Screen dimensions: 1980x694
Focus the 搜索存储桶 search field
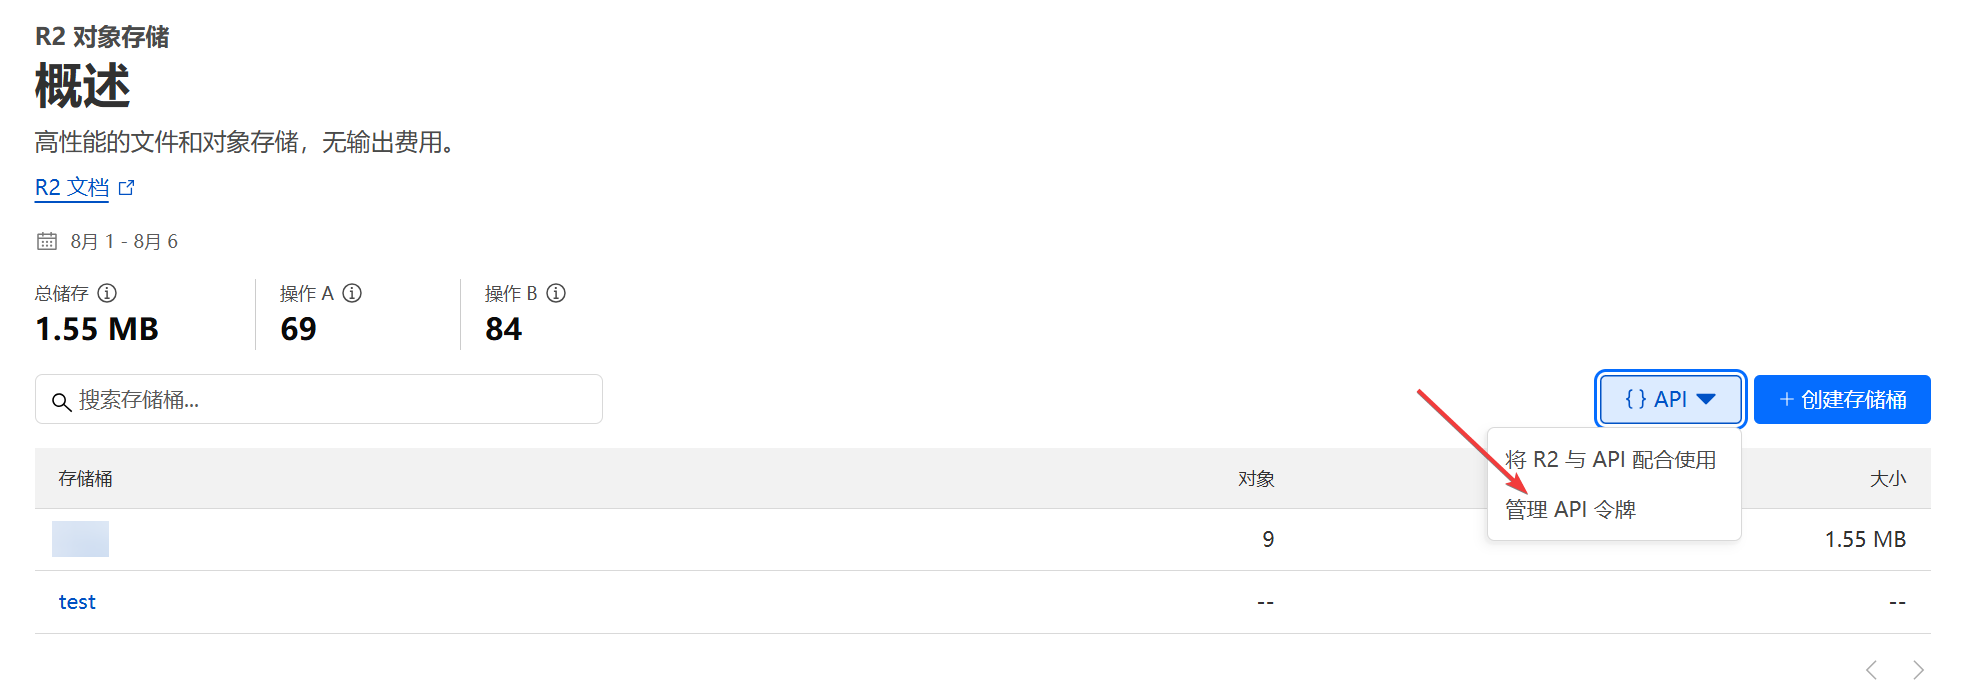[330, 400]
